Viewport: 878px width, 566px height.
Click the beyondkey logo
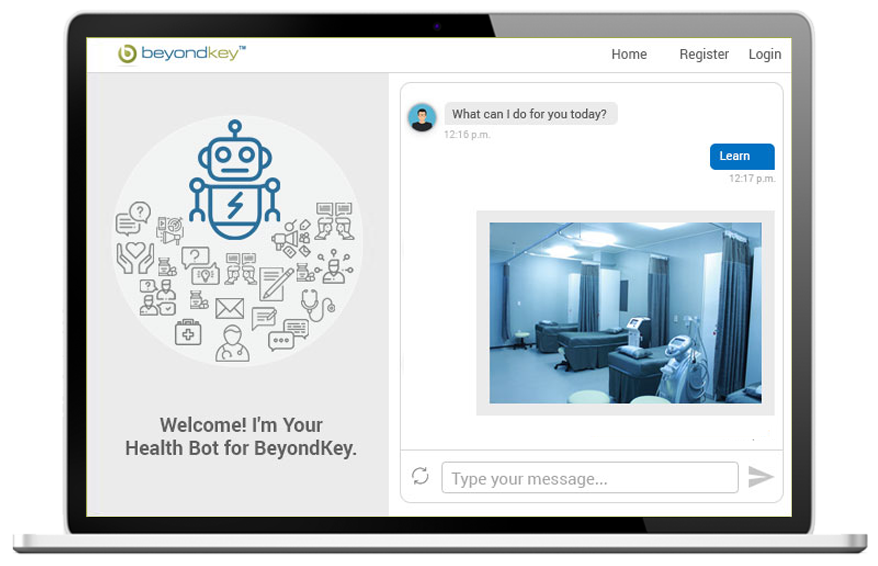pos(182,54)
